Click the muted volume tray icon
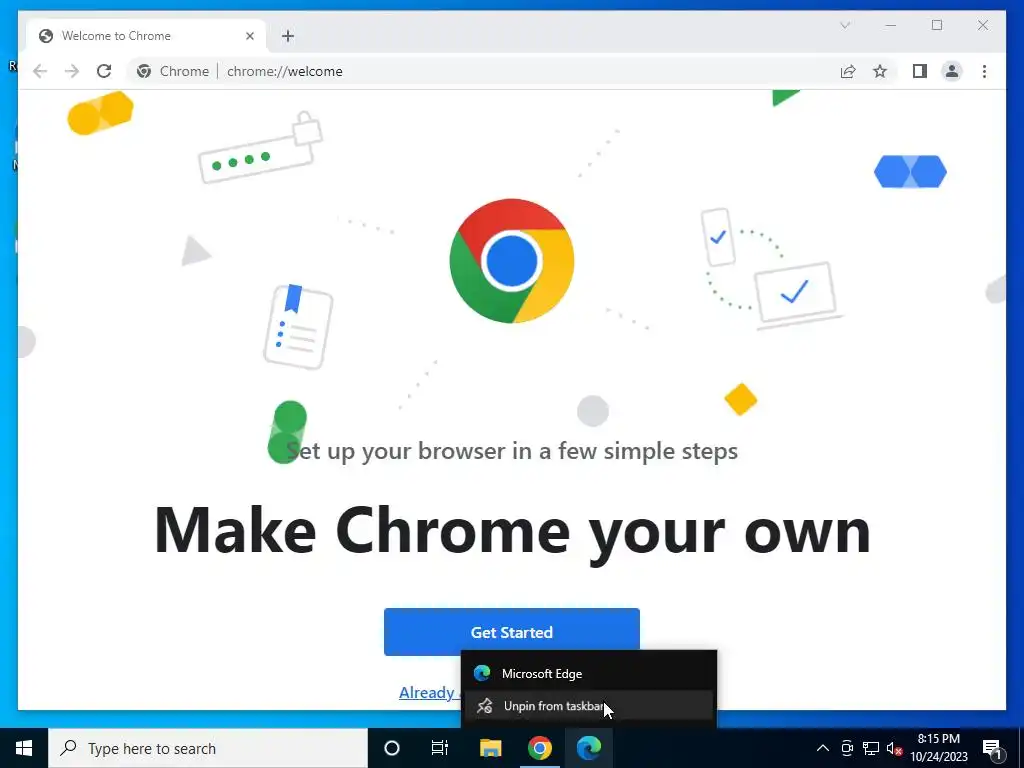 coord(894,748)
